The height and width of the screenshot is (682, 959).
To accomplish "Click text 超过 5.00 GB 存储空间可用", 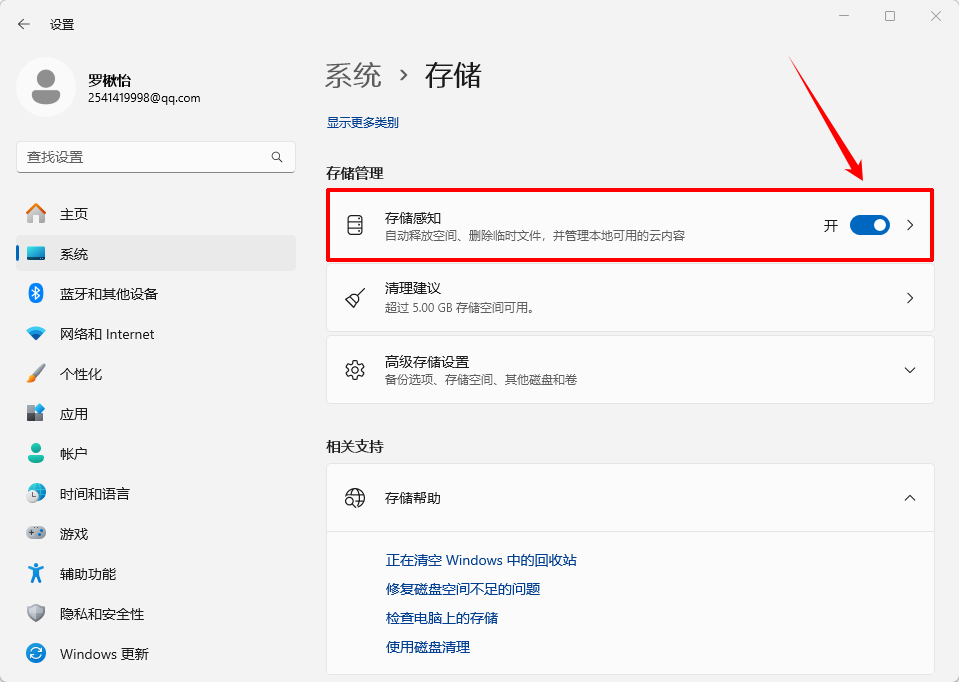I will click(x=459, y=308).
